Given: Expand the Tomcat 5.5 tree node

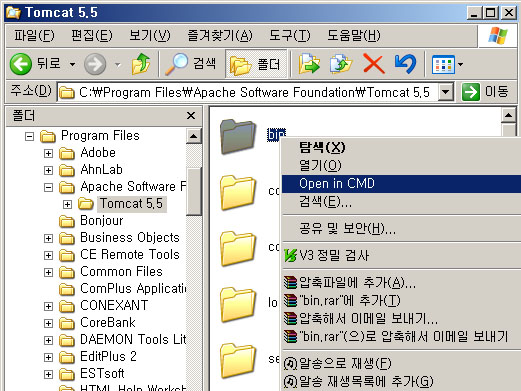Looking at the screenshot, I should [67, 204].
